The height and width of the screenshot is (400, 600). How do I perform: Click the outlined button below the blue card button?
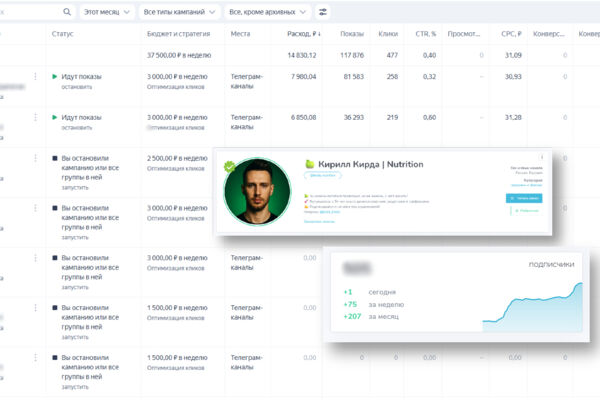tap(527, 211)
